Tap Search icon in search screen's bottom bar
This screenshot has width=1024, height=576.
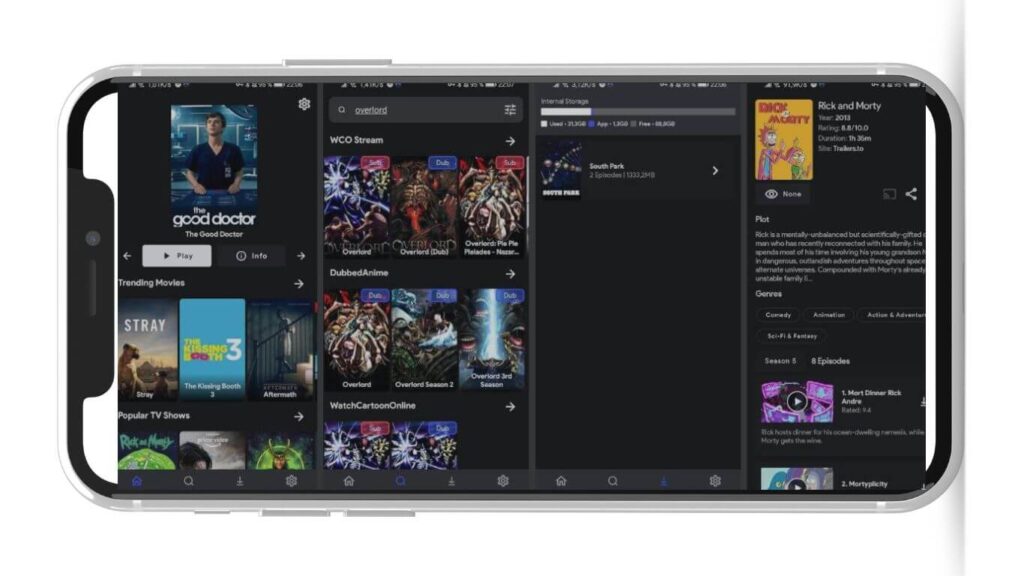pos(400,481)
